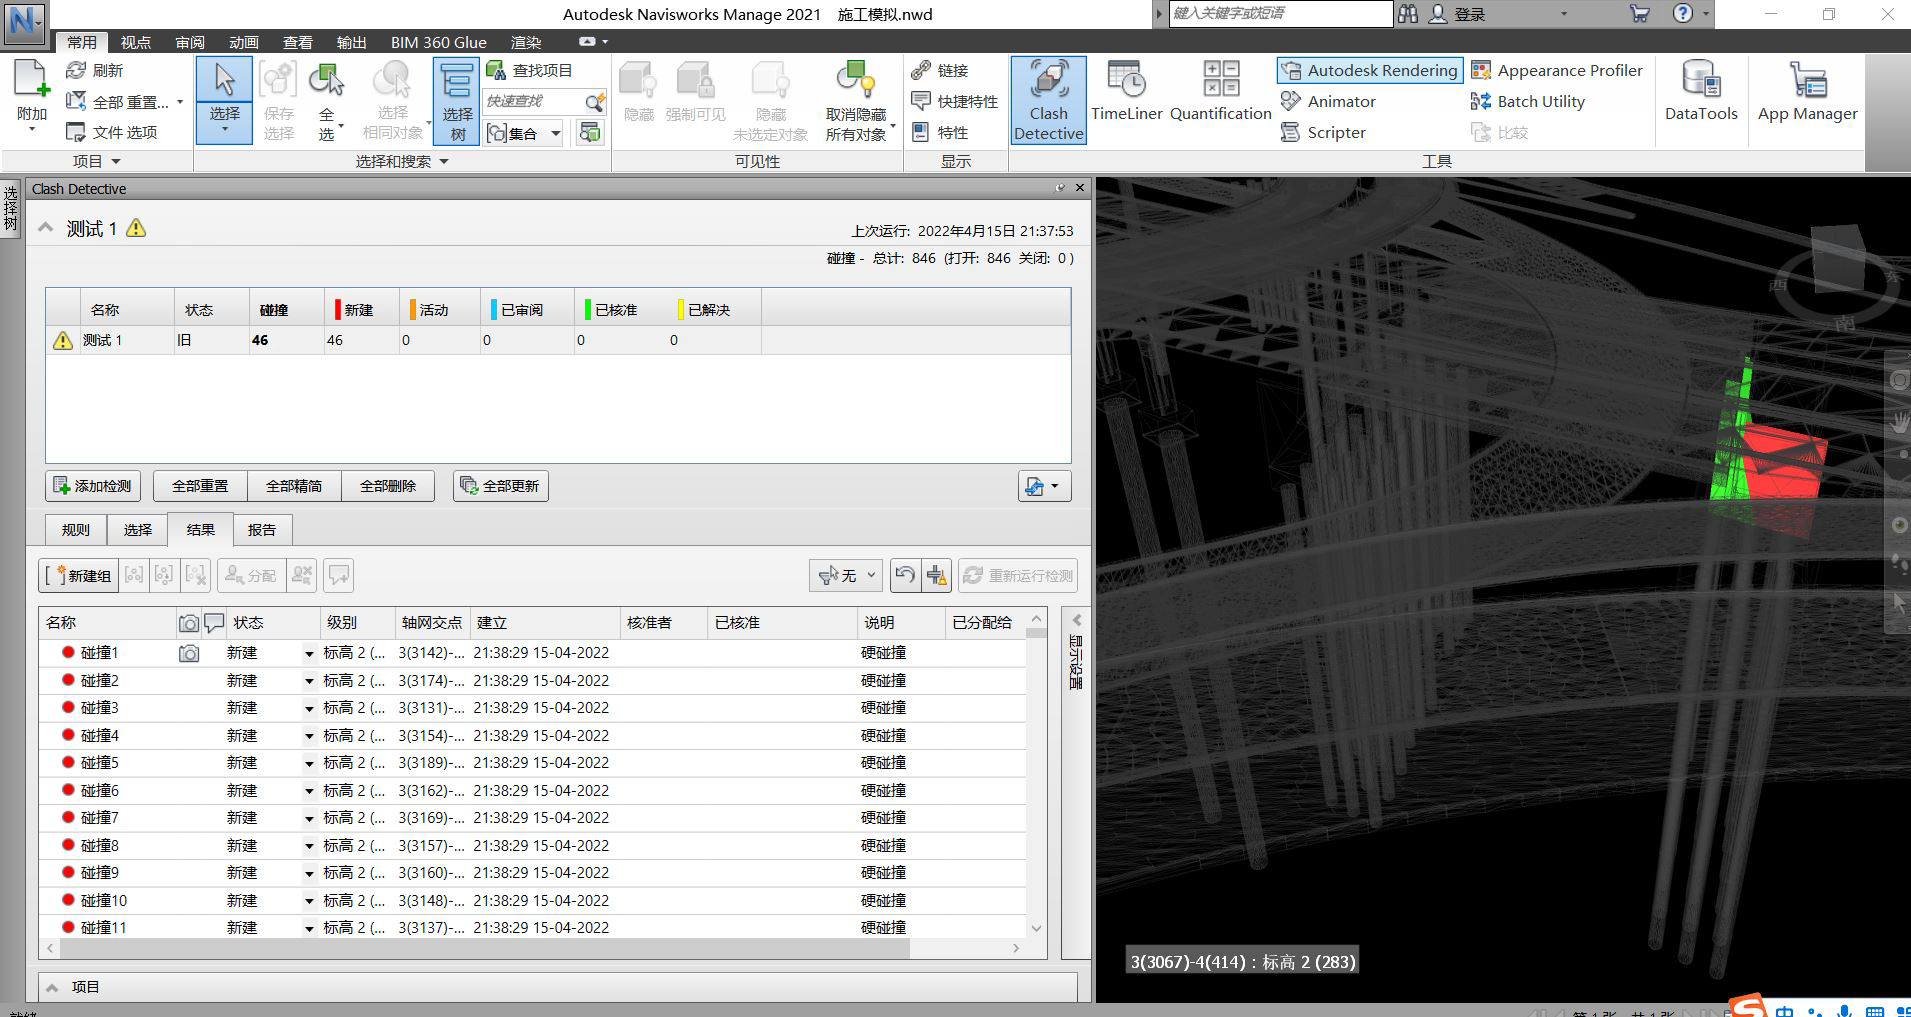This screenshot has width=1911, height=1017.
Task: Open the Append (附加) file tool
Action: tap(31, 97)
